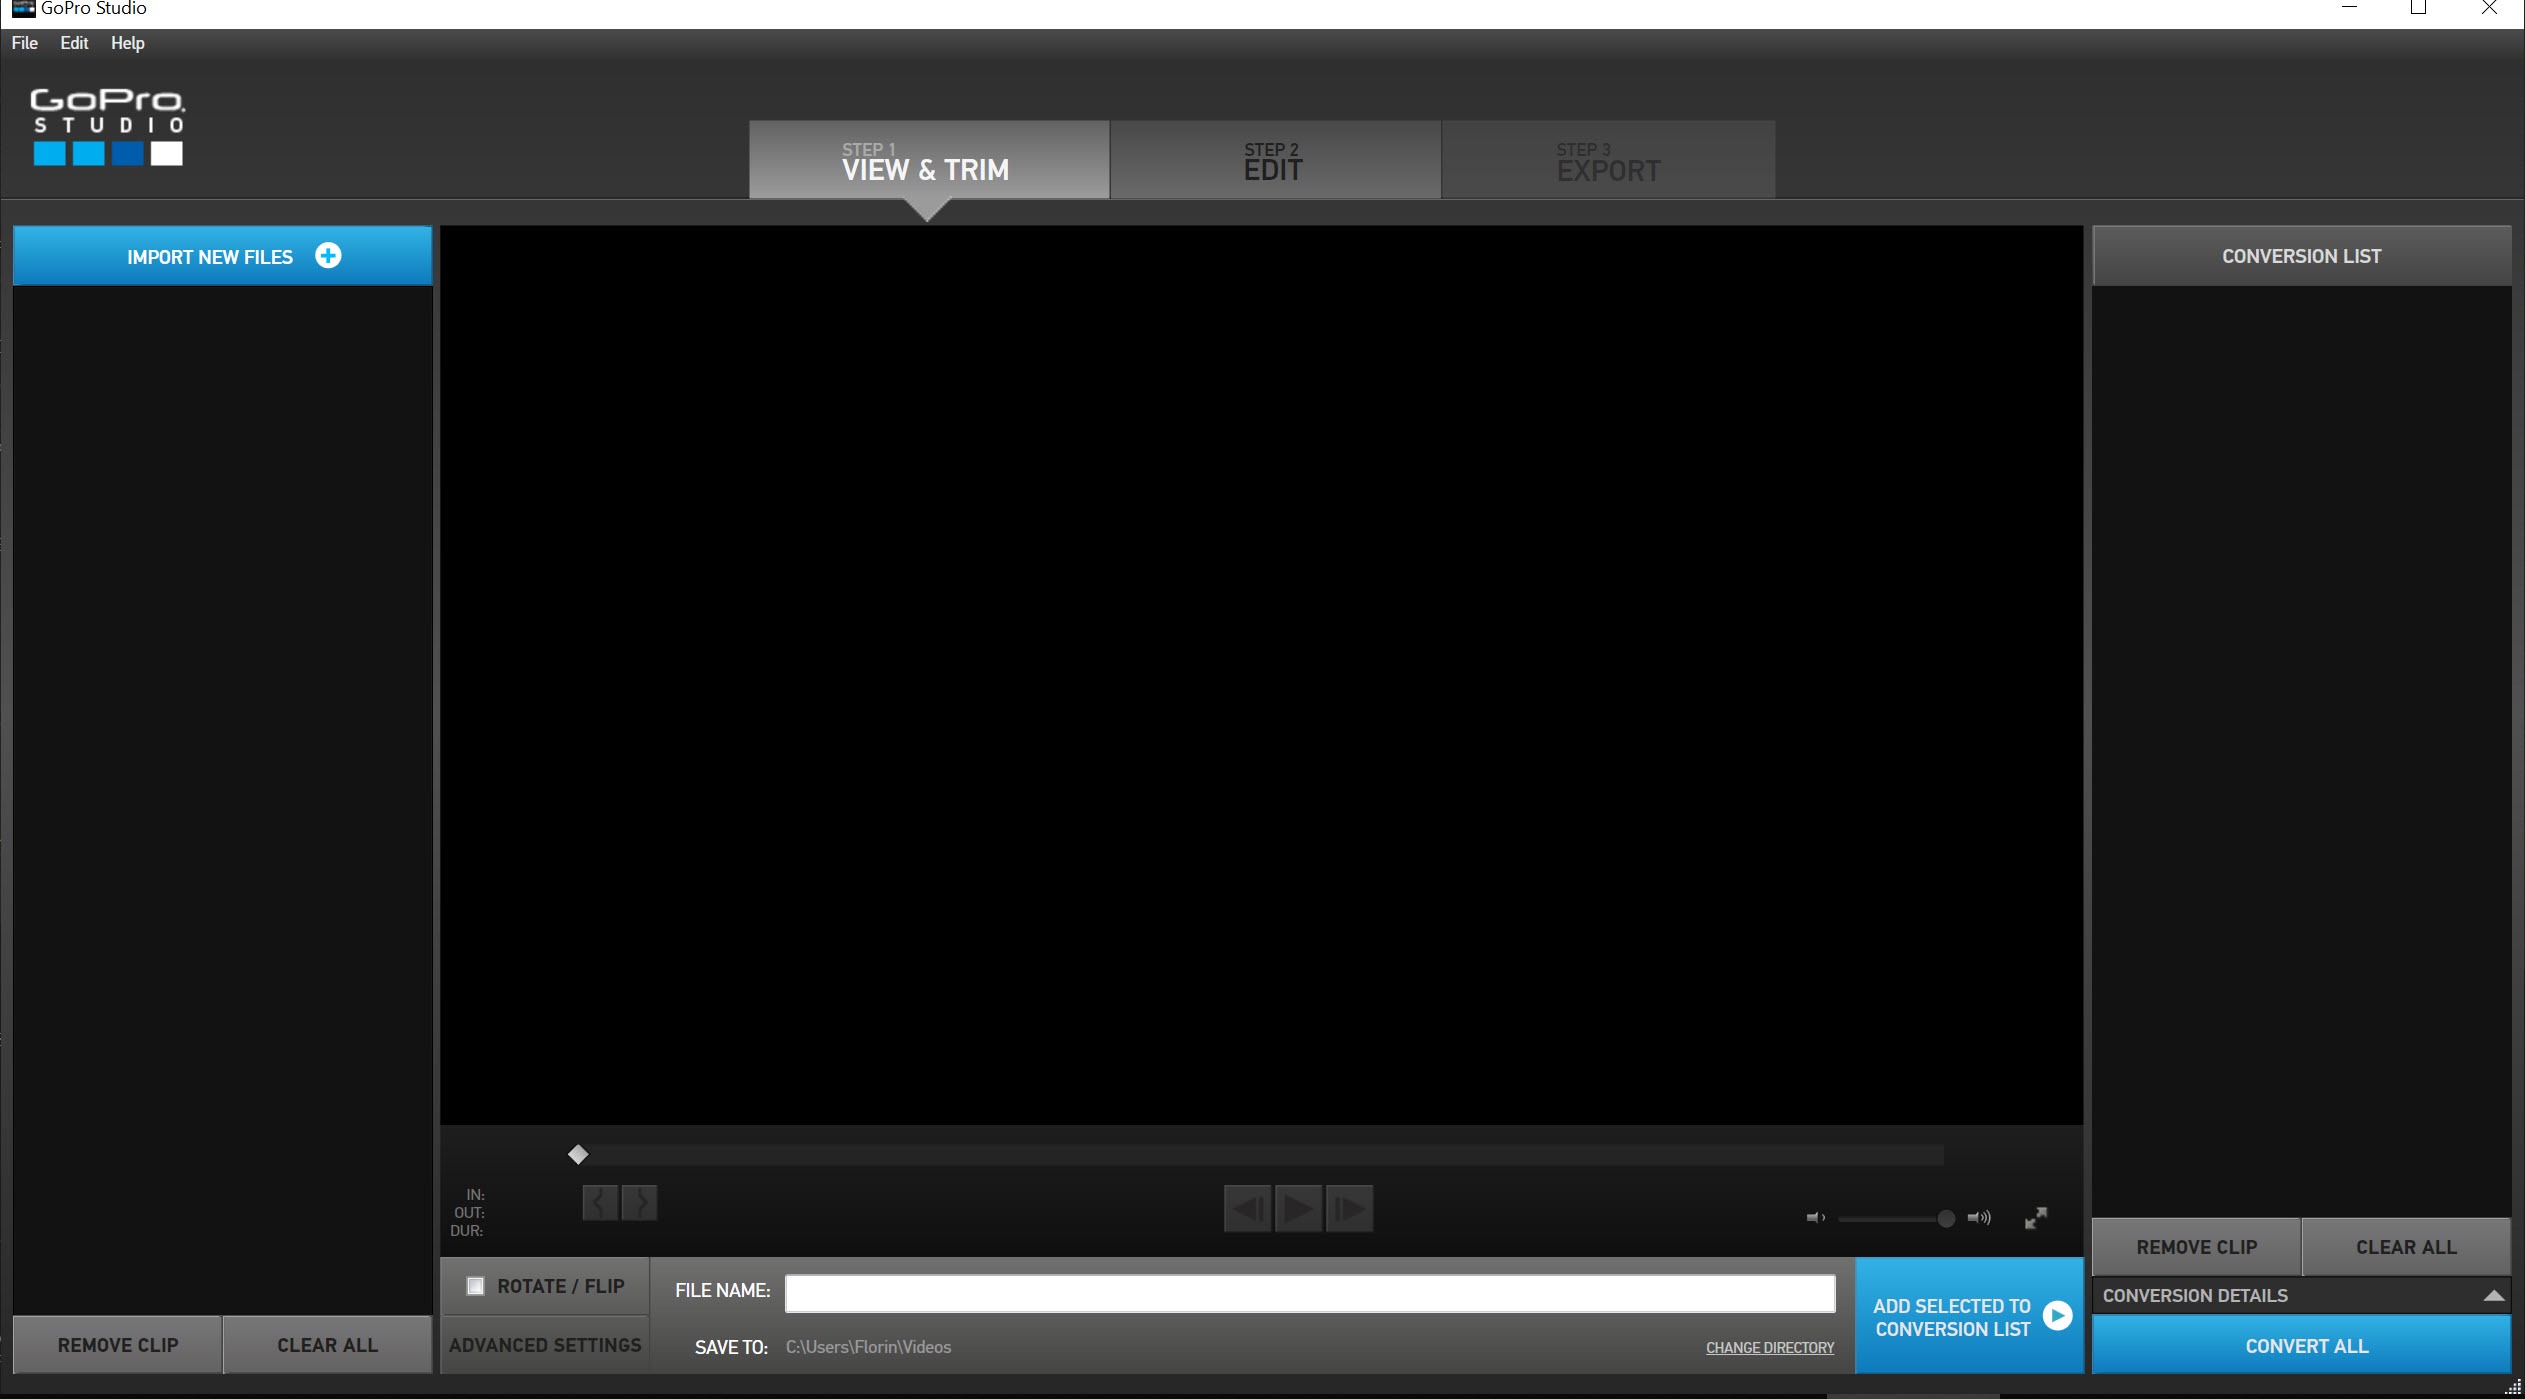Image resolution: width=2525 pixels, height=1399 pixels.
Task: Open Advanced Settings
Action: [545, 1345]
